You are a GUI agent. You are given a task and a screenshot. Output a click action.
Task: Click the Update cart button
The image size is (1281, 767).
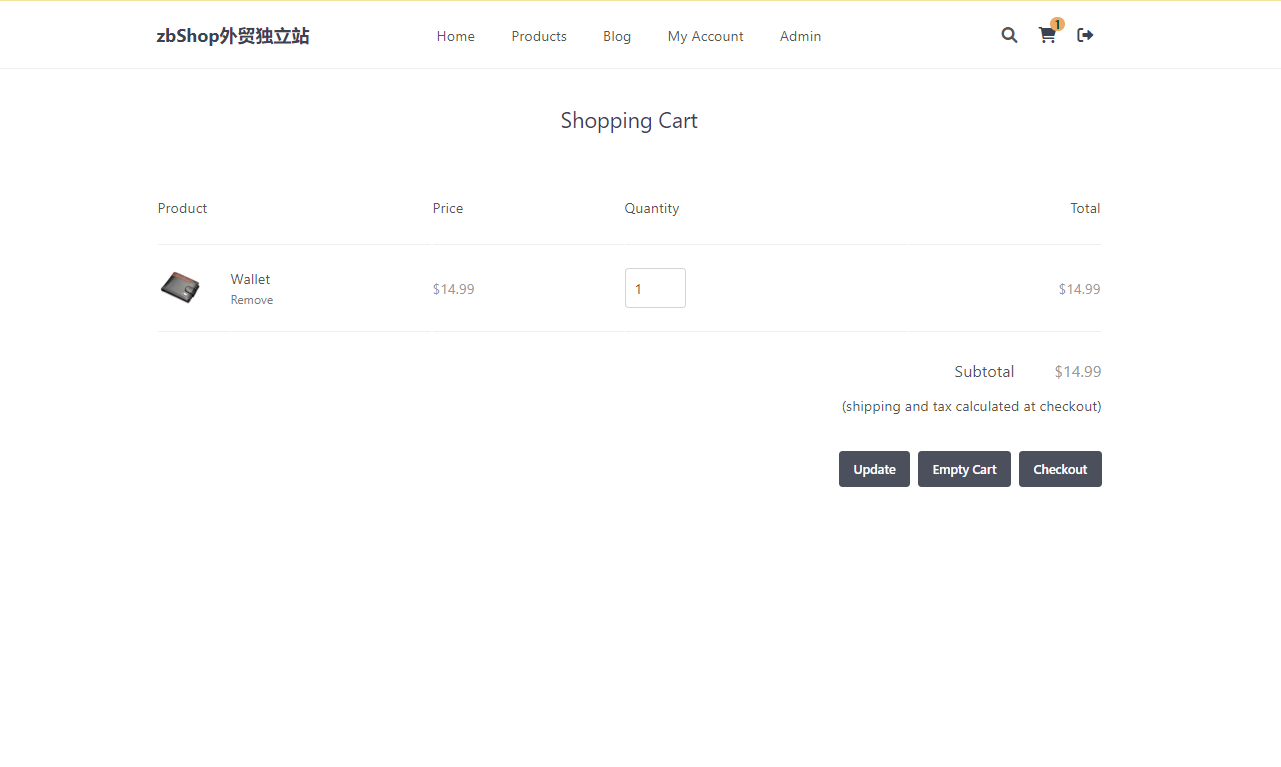point(874,469)
